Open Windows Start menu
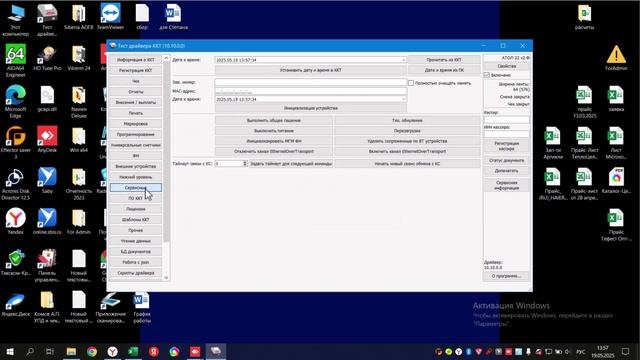The height and width of the screenshot is (360, 640). (x=9, y=351)
